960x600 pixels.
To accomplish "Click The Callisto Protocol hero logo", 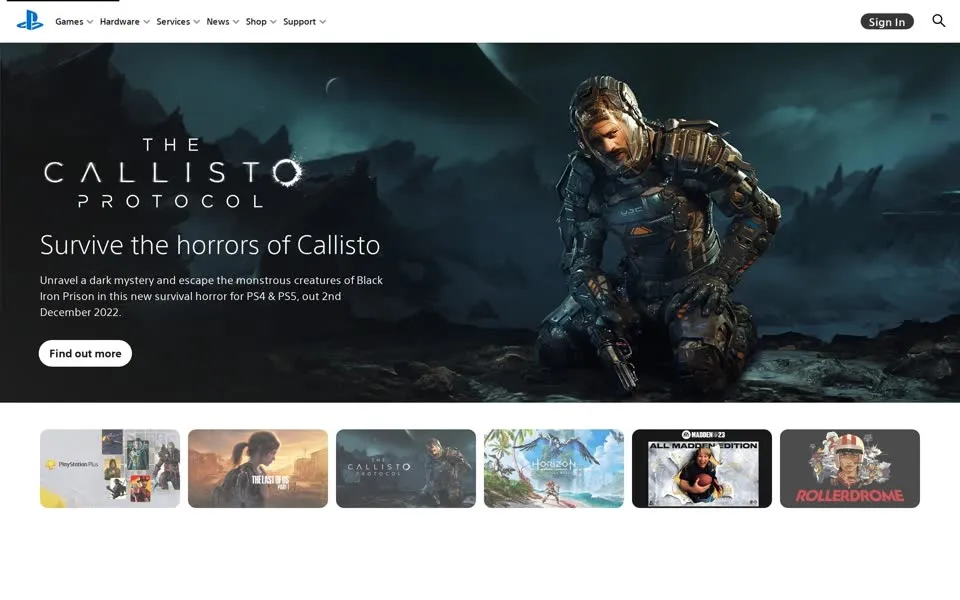I will [x=173, y=173].
